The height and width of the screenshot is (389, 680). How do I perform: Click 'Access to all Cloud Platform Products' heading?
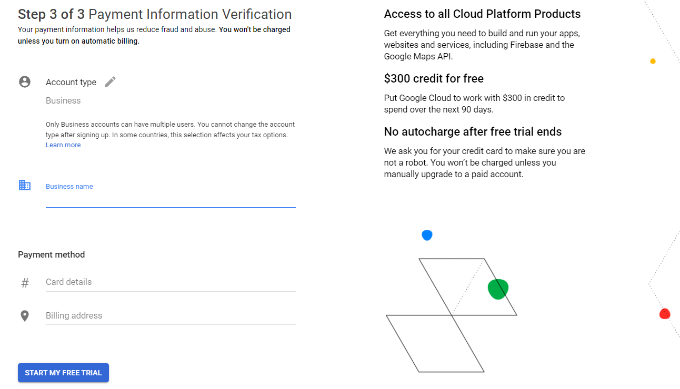pos(482,14)
